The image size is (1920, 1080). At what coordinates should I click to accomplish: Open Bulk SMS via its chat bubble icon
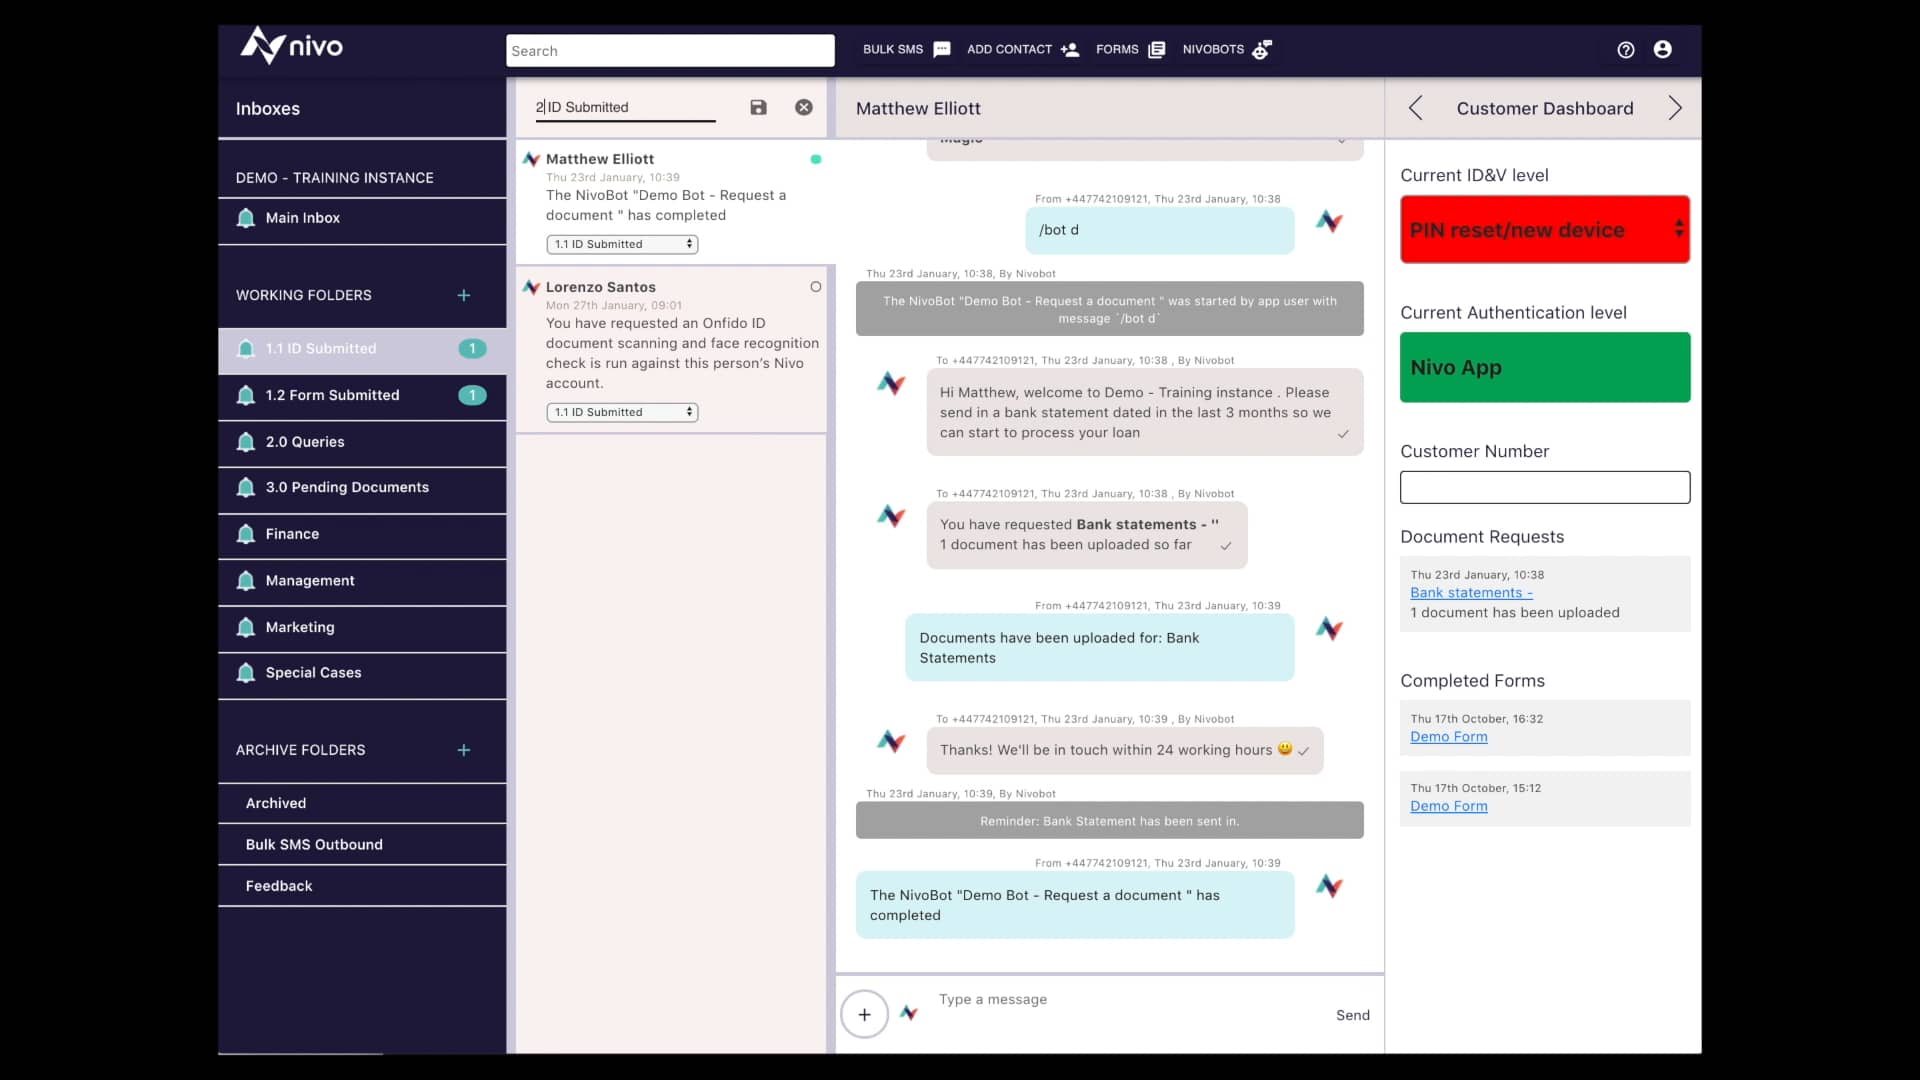coord(941,50)
